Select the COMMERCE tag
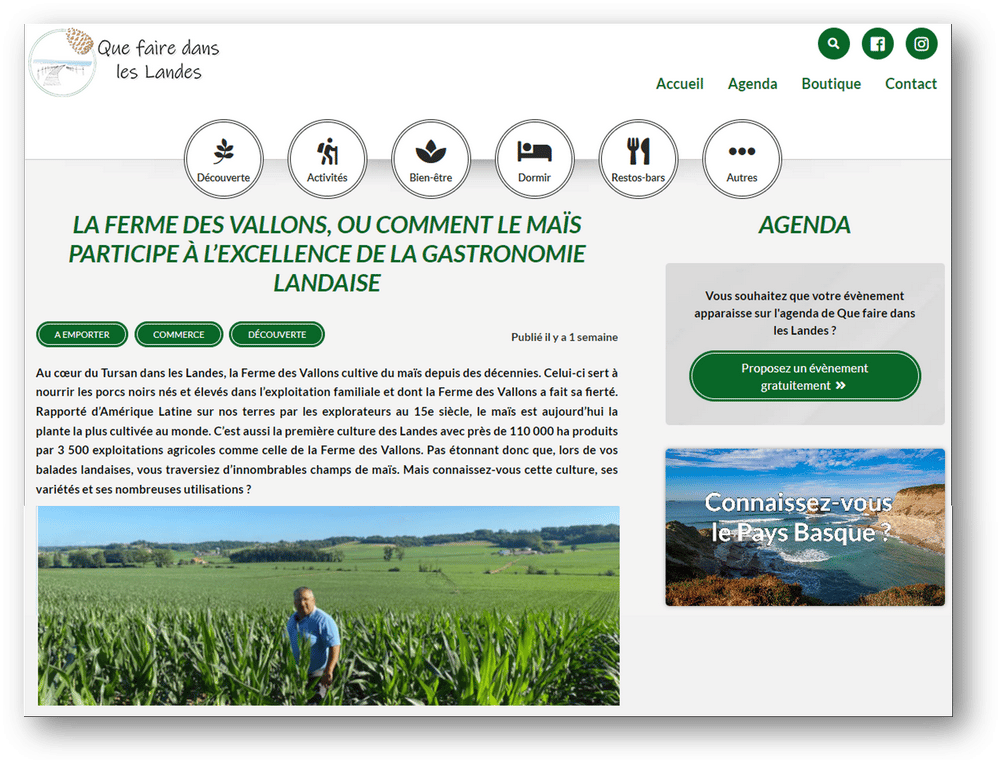 [x=179, y=334]
